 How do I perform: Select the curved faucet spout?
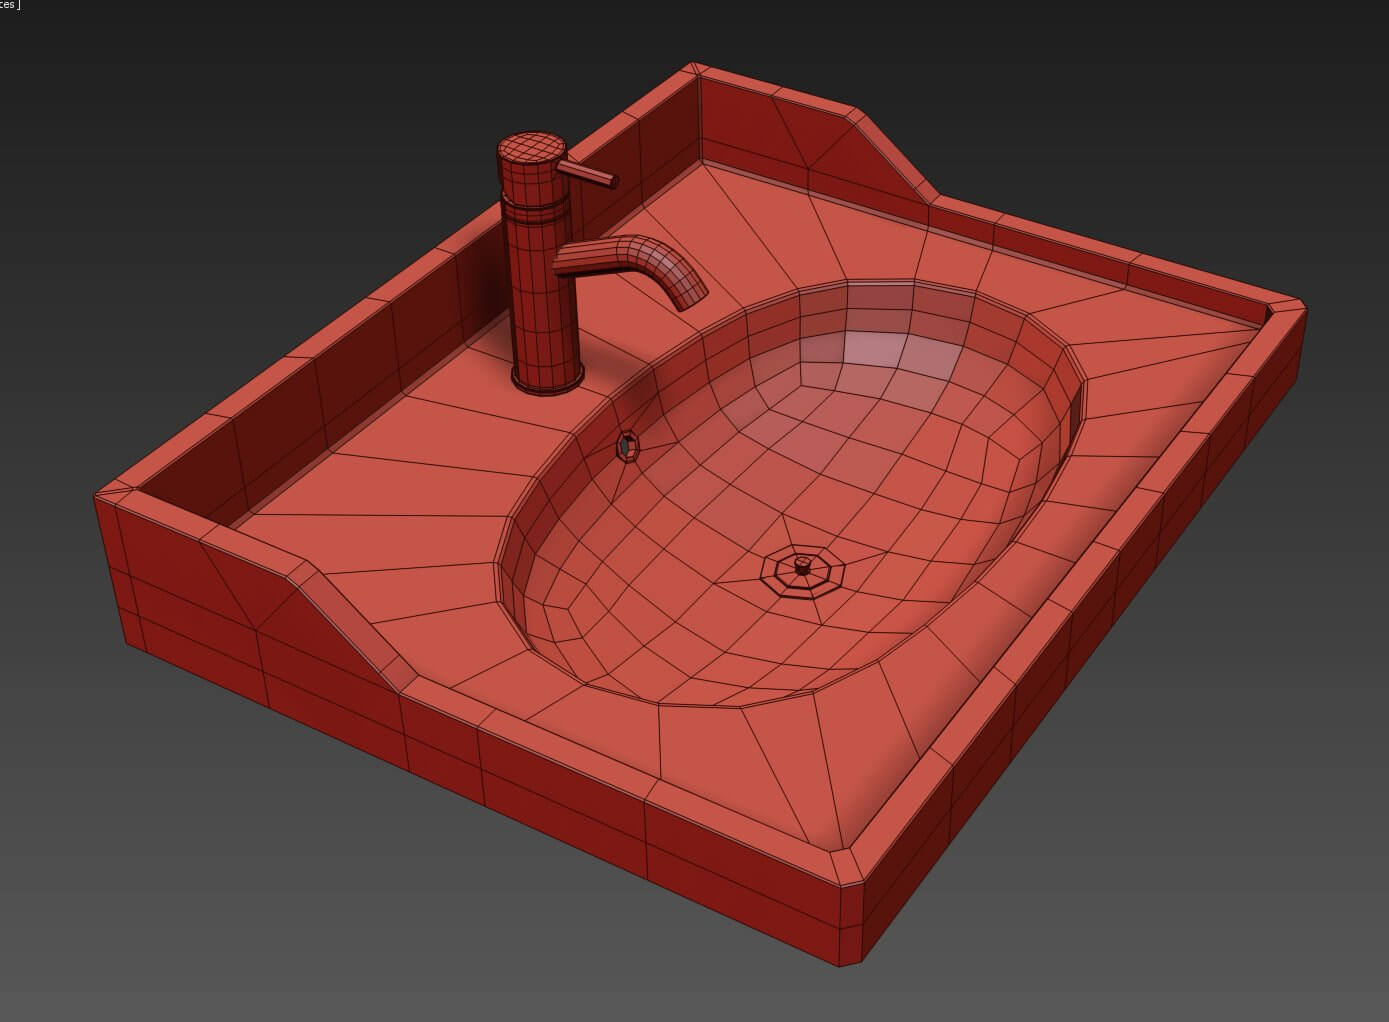click(632, 266)
